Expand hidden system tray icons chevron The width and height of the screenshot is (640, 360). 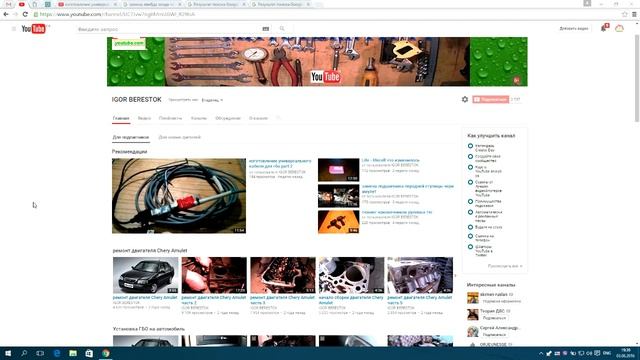coord(541,353)
